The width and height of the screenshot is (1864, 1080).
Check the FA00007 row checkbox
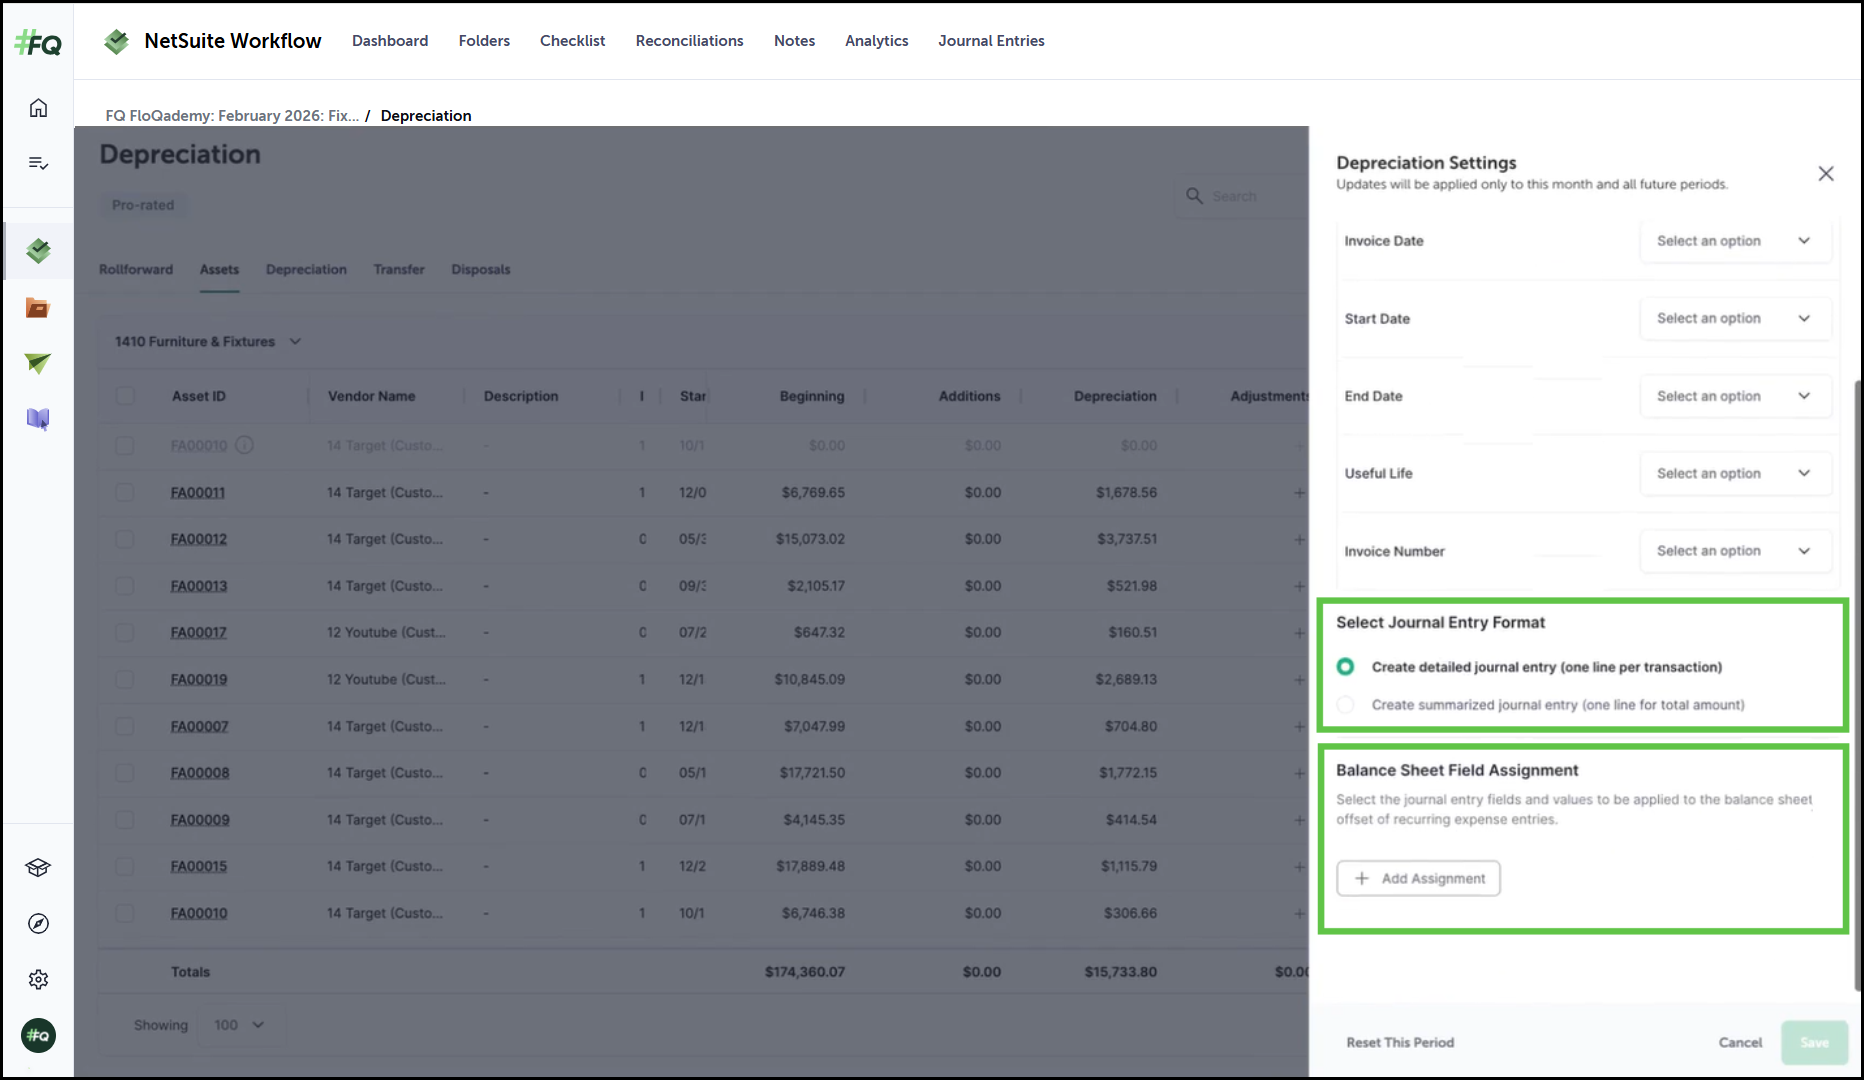pos(125,726)
